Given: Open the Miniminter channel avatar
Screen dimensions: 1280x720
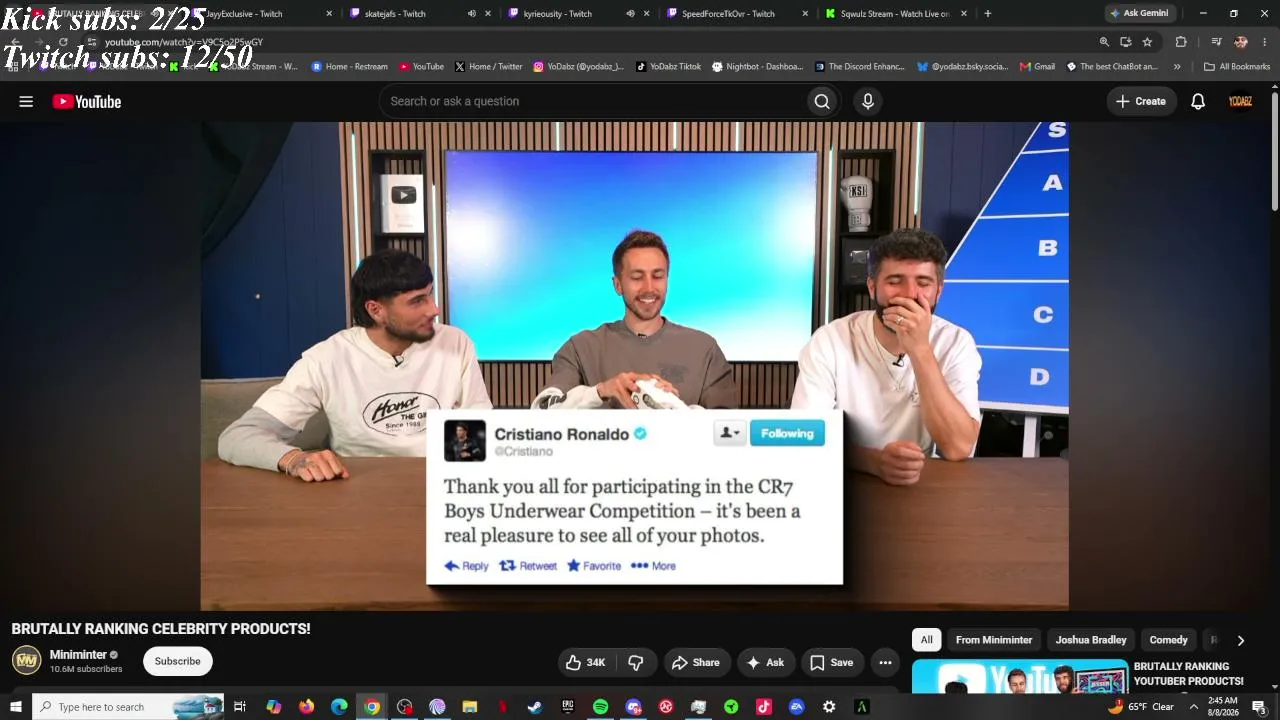Looking at the screenshot, I should point(27,661).
